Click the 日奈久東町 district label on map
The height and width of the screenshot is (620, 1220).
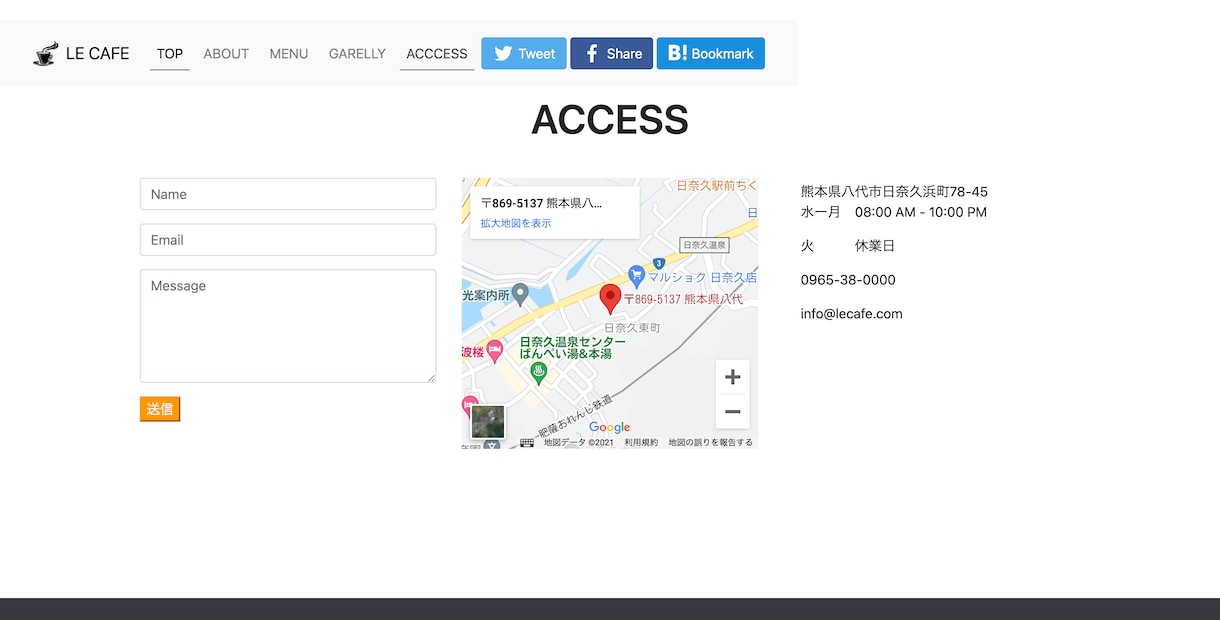click(632, 328)
